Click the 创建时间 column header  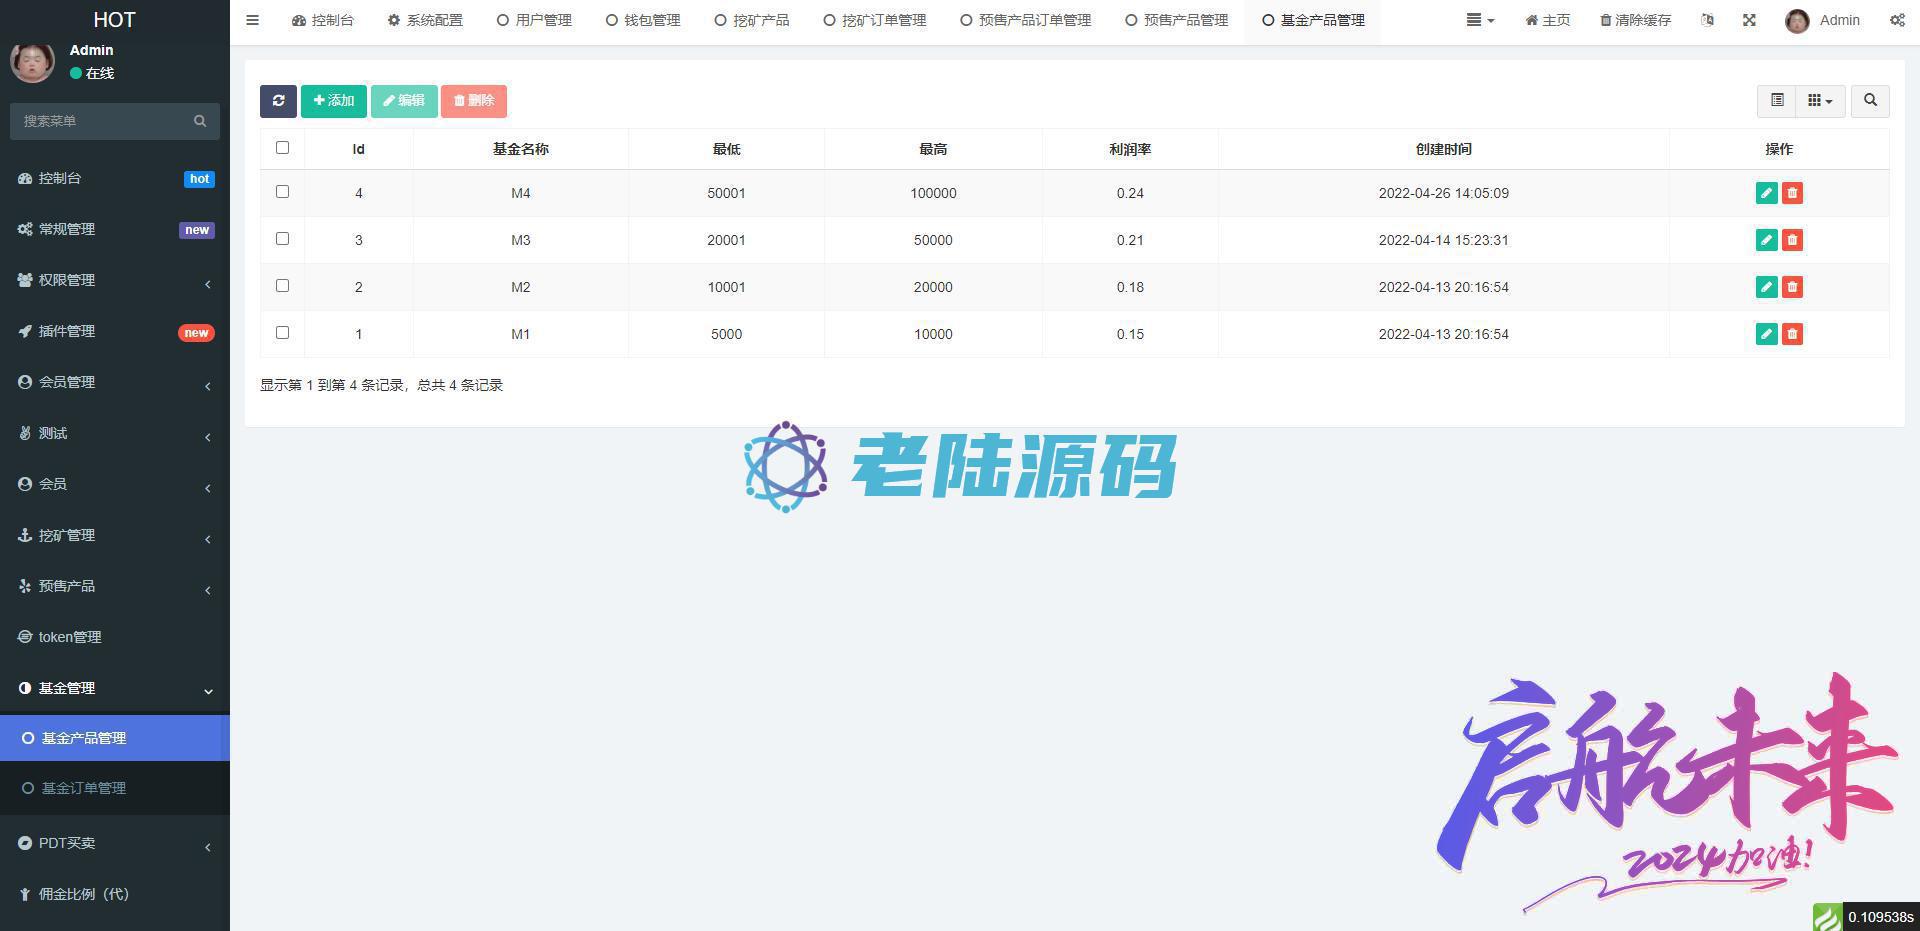coord(1443,149)
